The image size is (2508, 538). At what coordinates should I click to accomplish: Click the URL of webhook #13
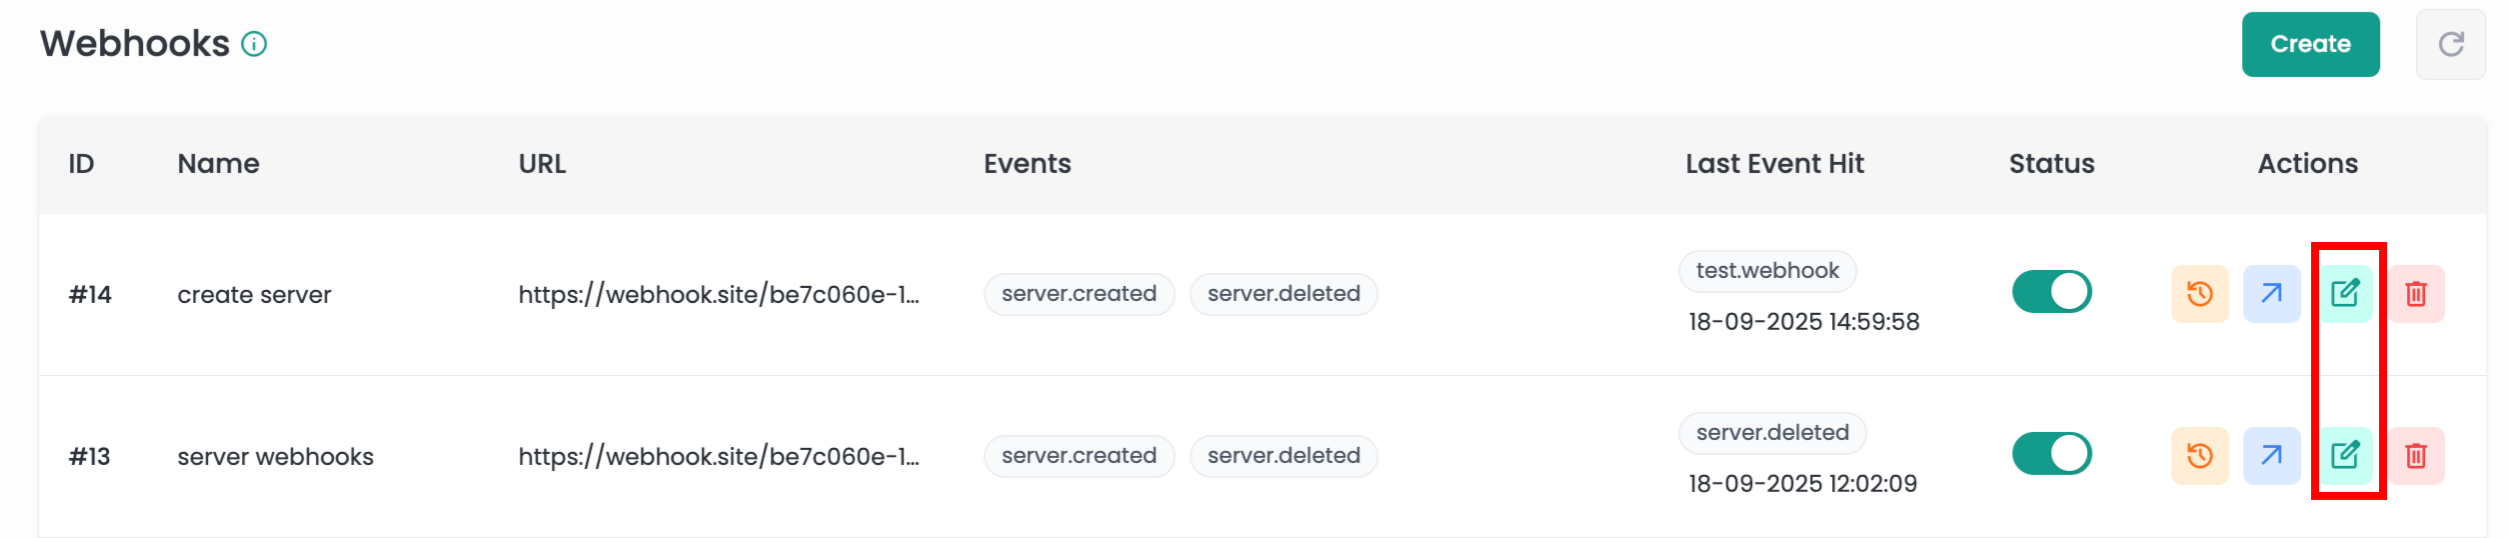[x=718, y=457]
